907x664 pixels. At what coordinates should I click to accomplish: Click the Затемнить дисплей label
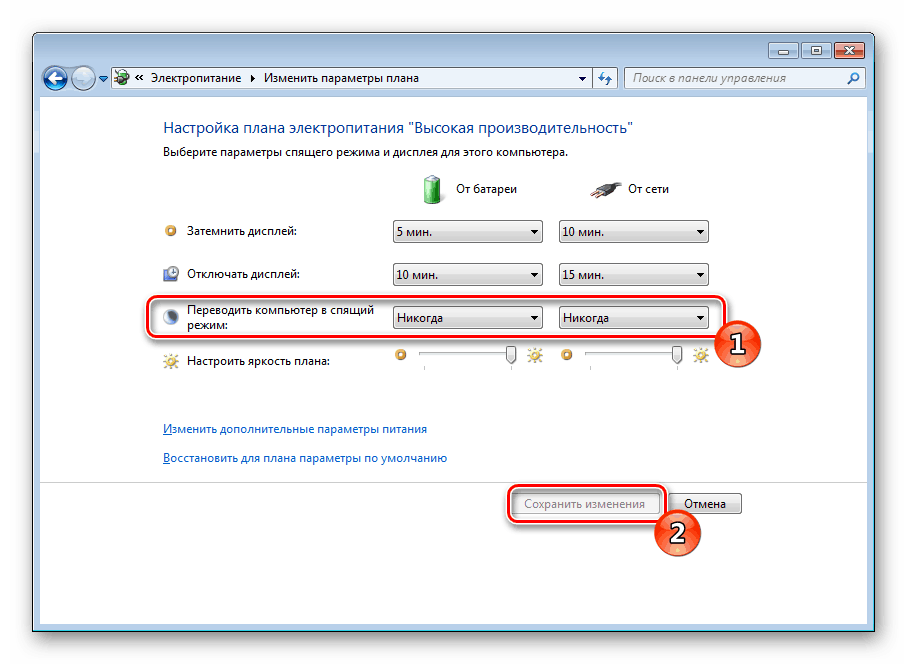coord(242,231)
